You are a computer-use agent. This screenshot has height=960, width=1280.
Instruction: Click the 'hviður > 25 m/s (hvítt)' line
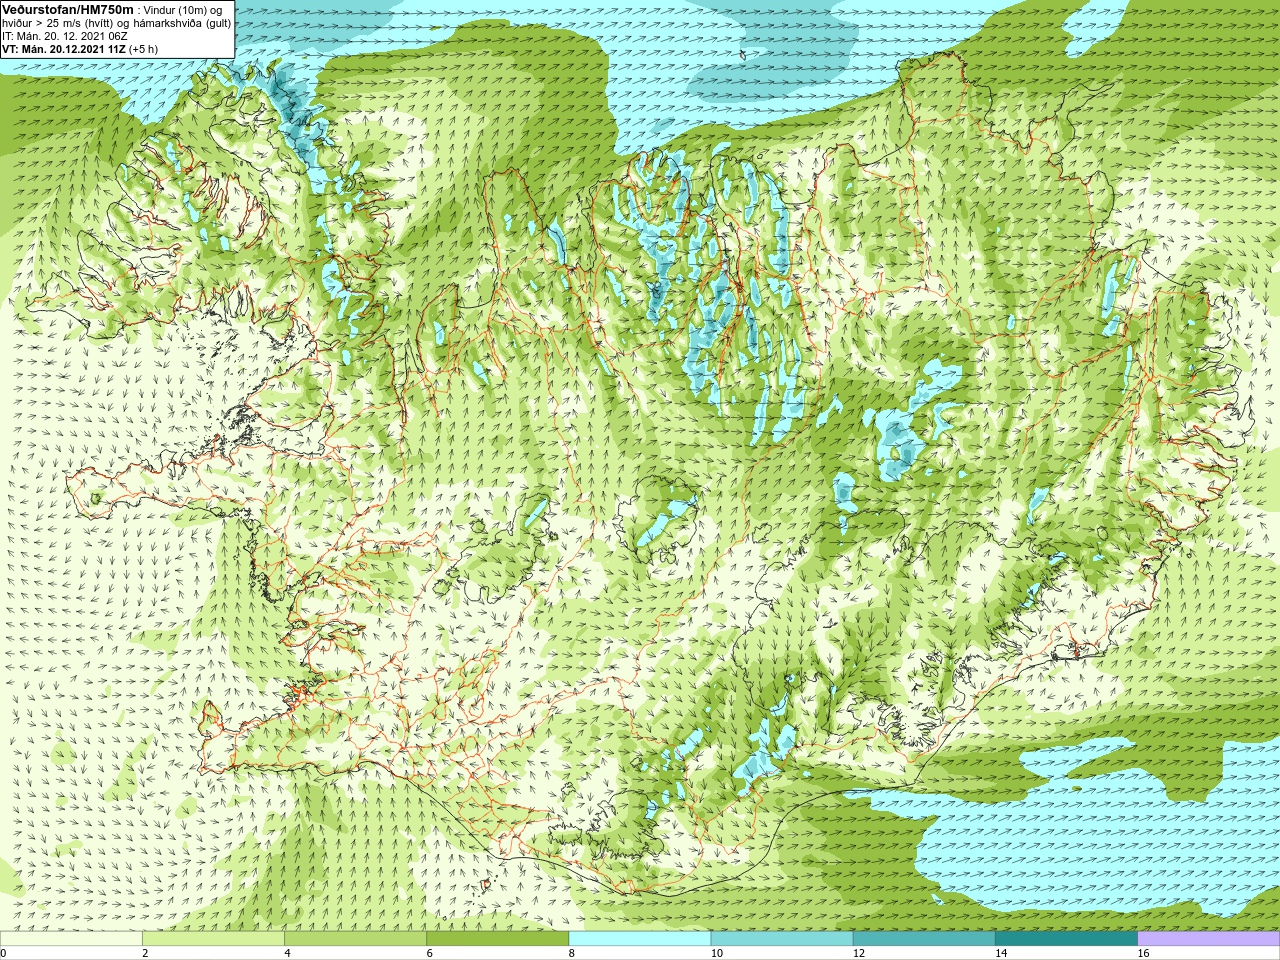pos(59,23)
